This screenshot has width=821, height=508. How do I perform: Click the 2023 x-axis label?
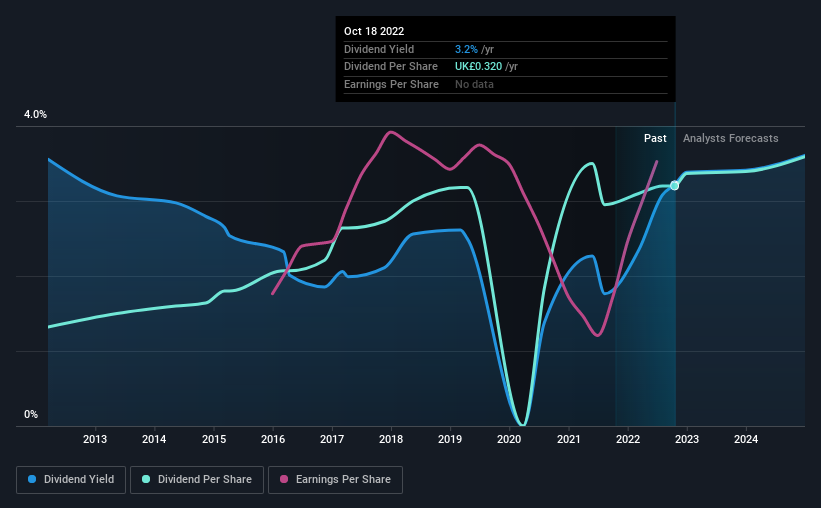pos(687,439)
